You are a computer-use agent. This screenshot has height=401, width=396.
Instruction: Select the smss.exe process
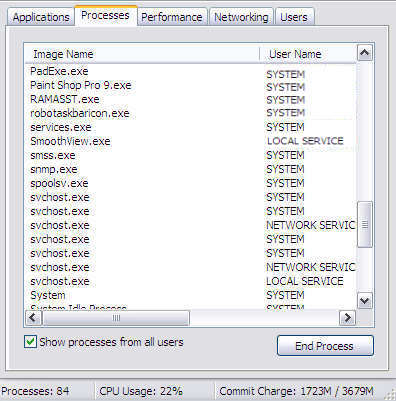click(53, 155)
